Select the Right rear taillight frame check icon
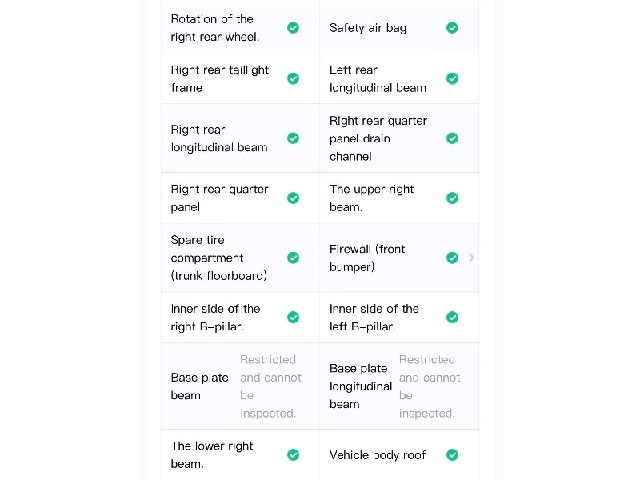Image resolution: width=640 pixels, height=480 pixels. pyautogui.click(x=293, y=78)
